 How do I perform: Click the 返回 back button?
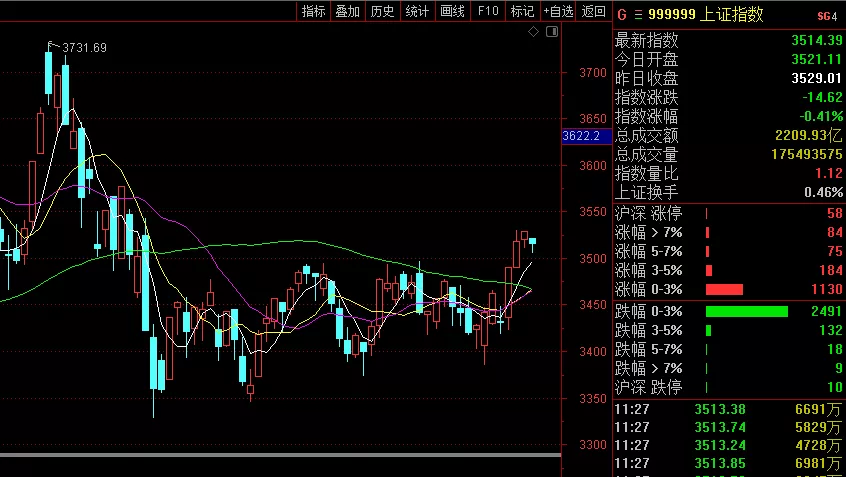click(x=593, y=11)
